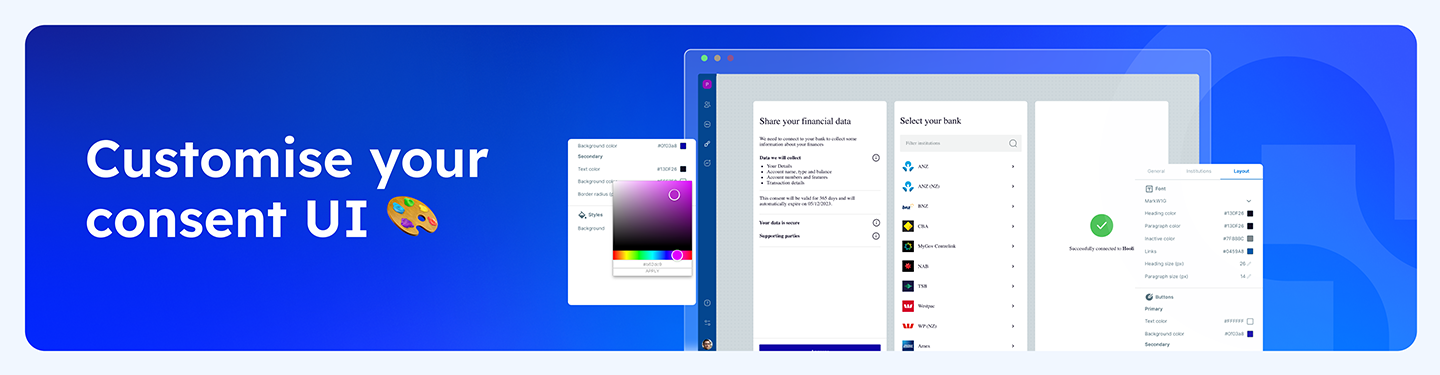This screenshot has height=375, width=1440.
Task: Expand the Supporting parties section
Action: [819, 236]
